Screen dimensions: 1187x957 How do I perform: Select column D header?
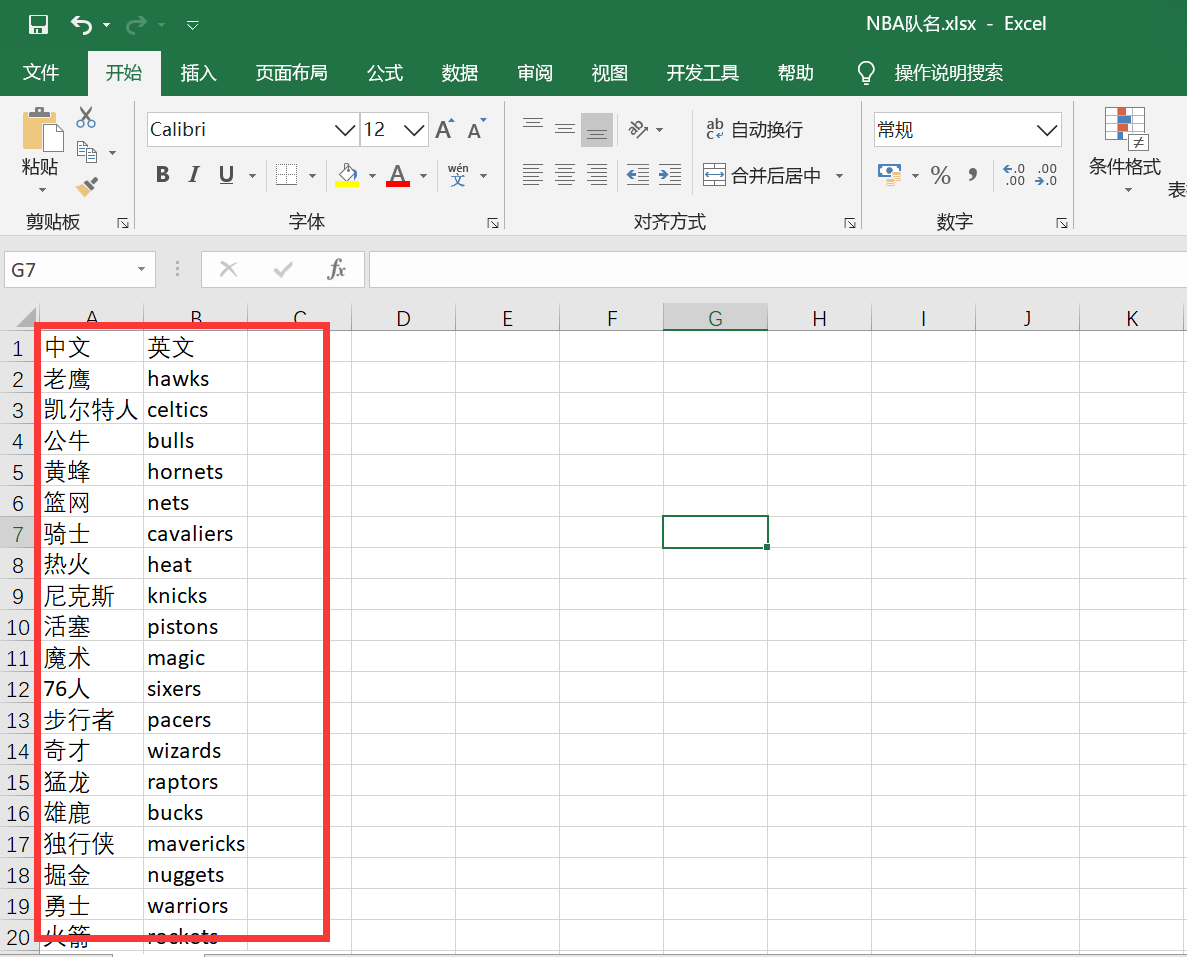(x=403, y=318)
